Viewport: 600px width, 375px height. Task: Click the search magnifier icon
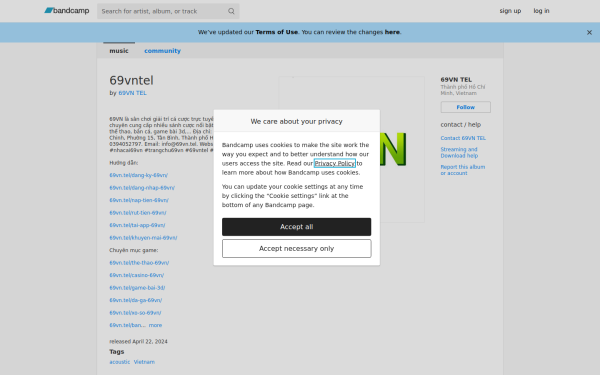(231, 11)
